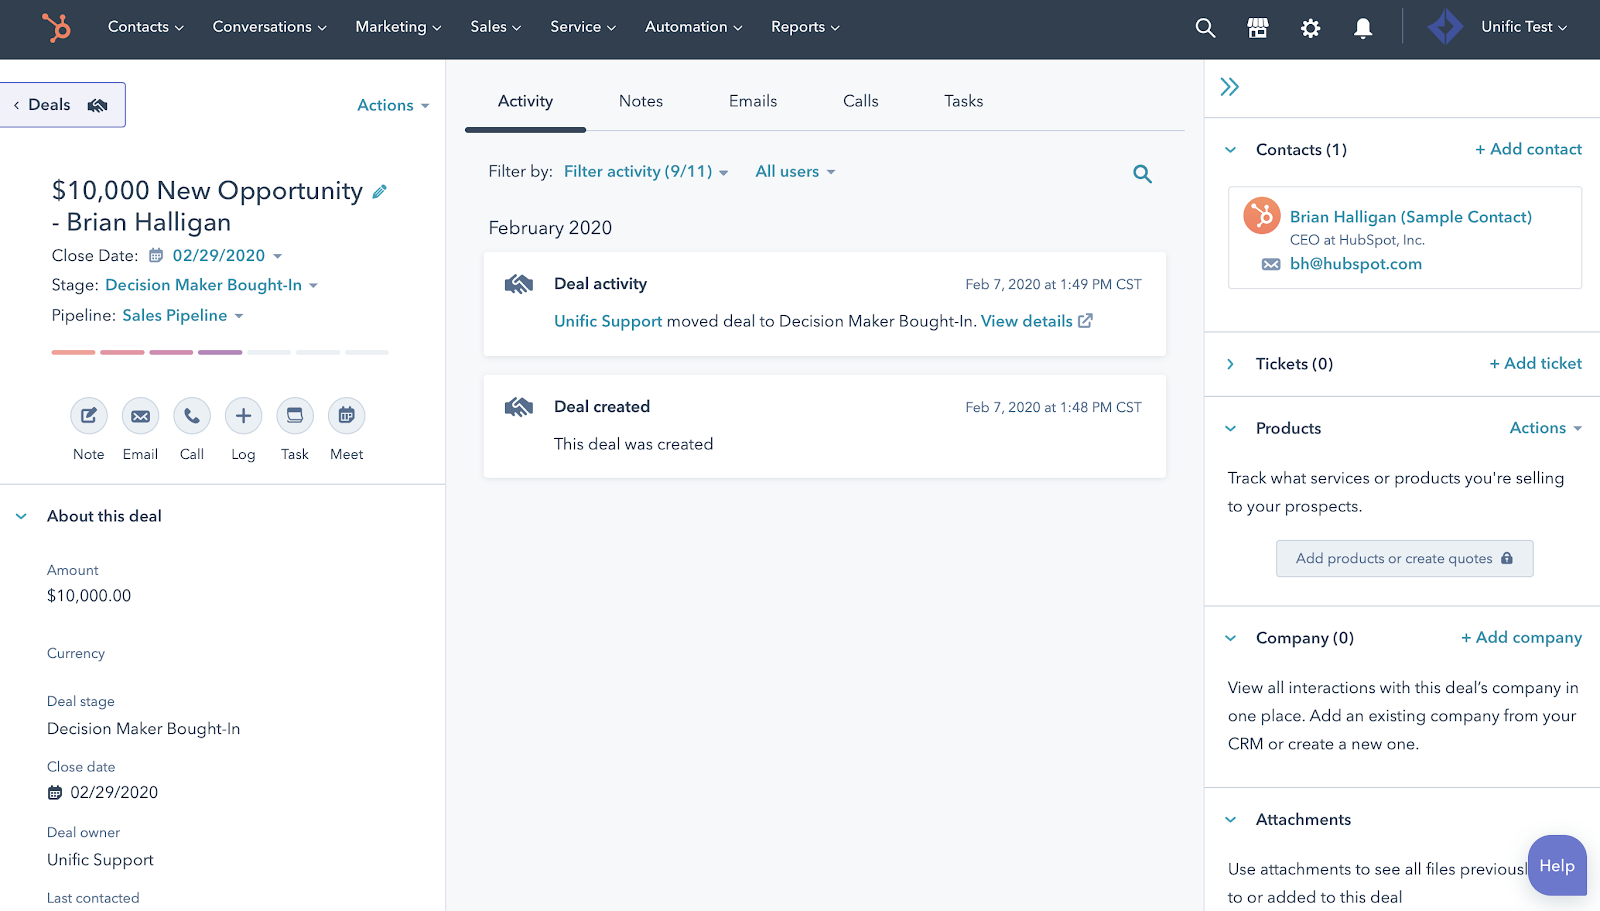Collapse the Attachments section
This screenshot has height=911, width=1600.
[1231, 820]
